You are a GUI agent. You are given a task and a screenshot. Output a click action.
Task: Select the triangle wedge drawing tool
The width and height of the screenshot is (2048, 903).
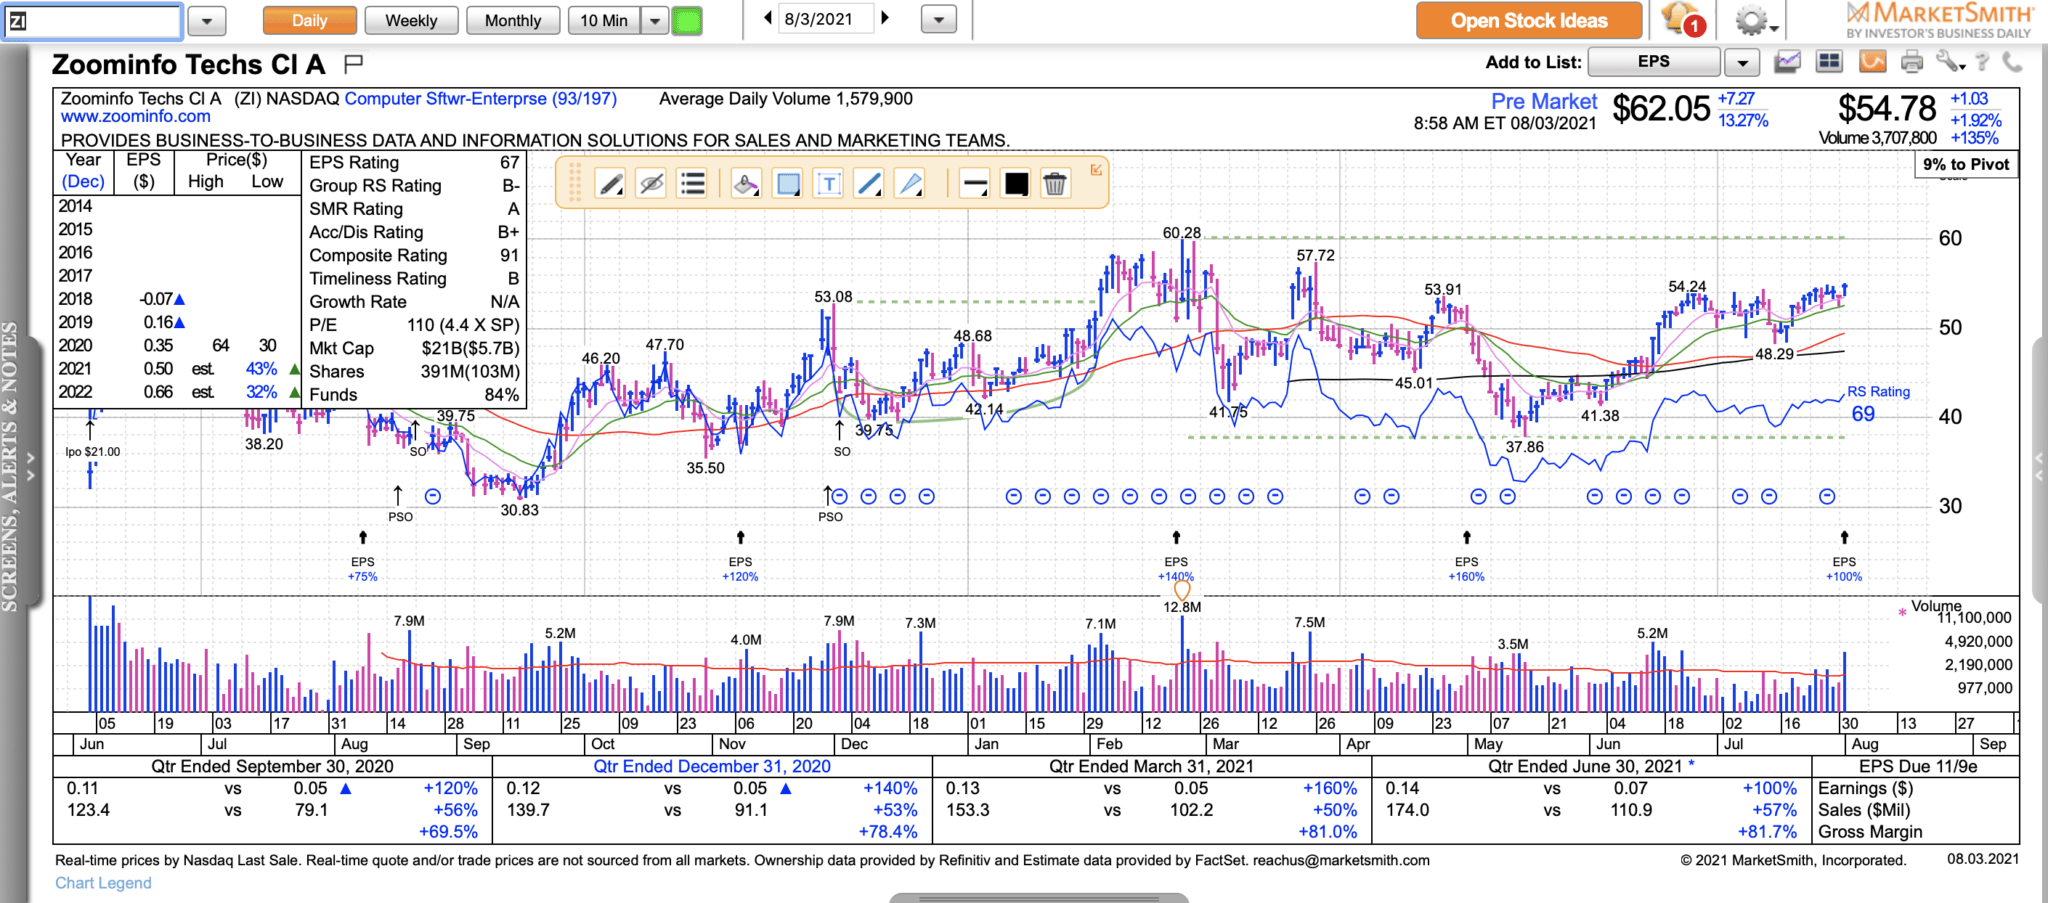click(x=910, y=184)
